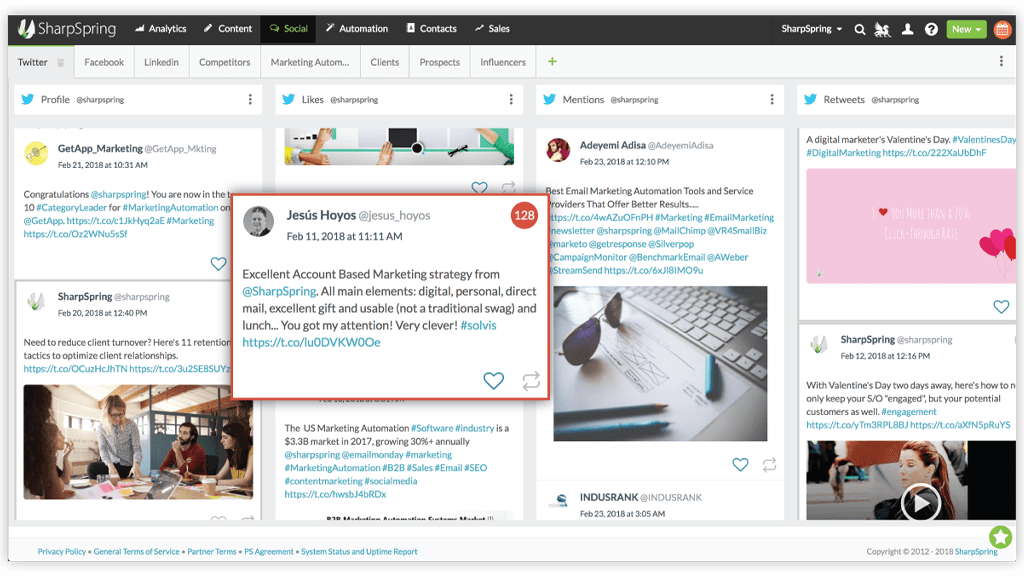Open the https://t.co/luODVKW0Oe link
This screenshot has width=1024, height=576.
tap(312, 342)
